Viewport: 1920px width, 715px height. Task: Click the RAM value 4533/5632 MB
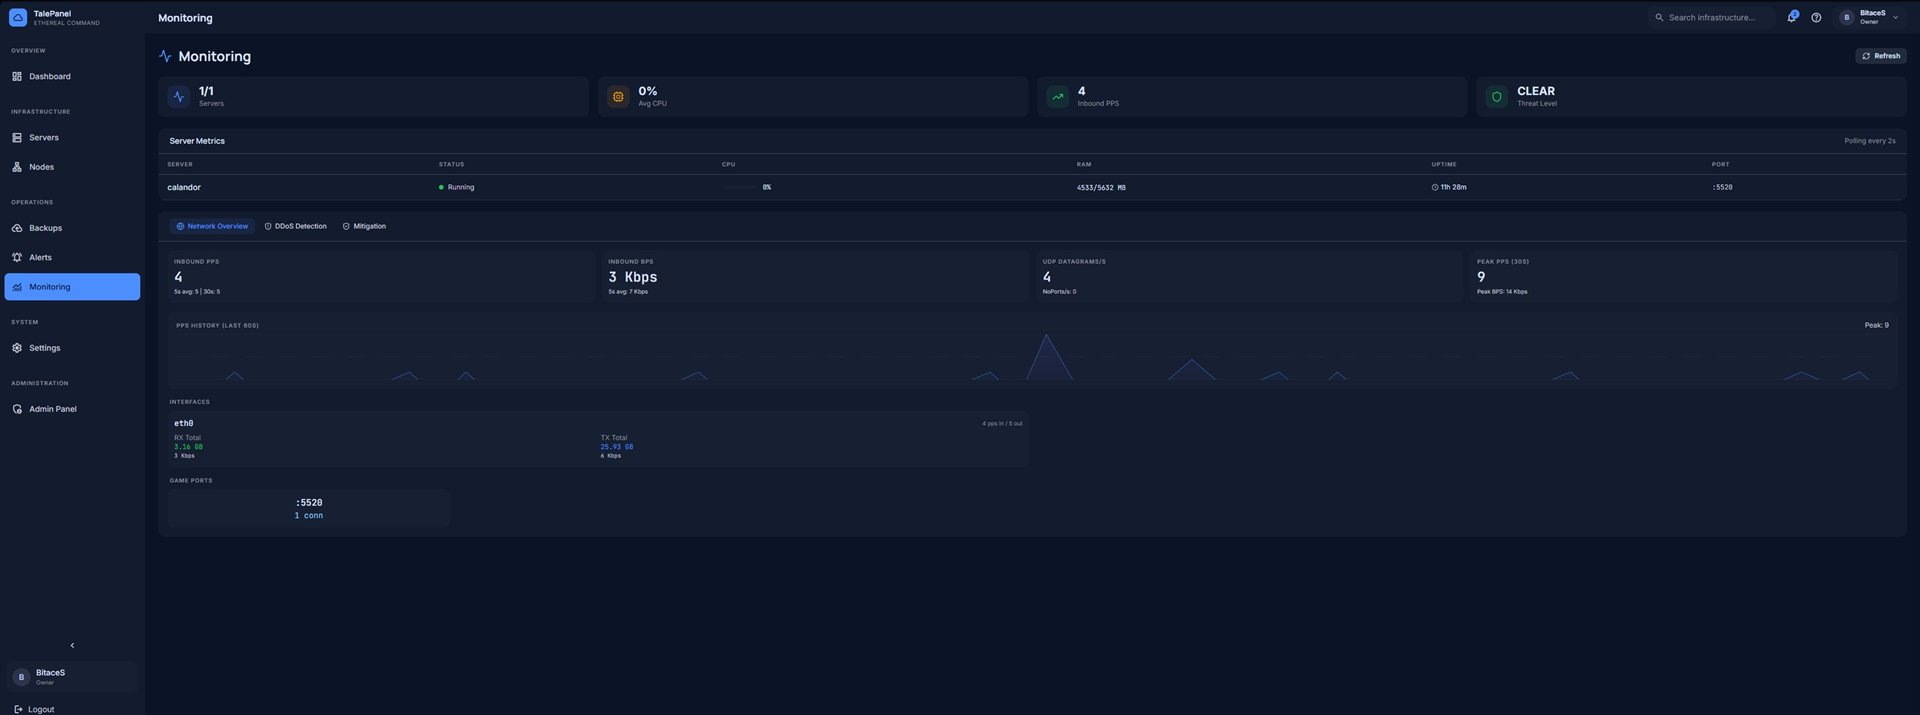pos(1101,187)
